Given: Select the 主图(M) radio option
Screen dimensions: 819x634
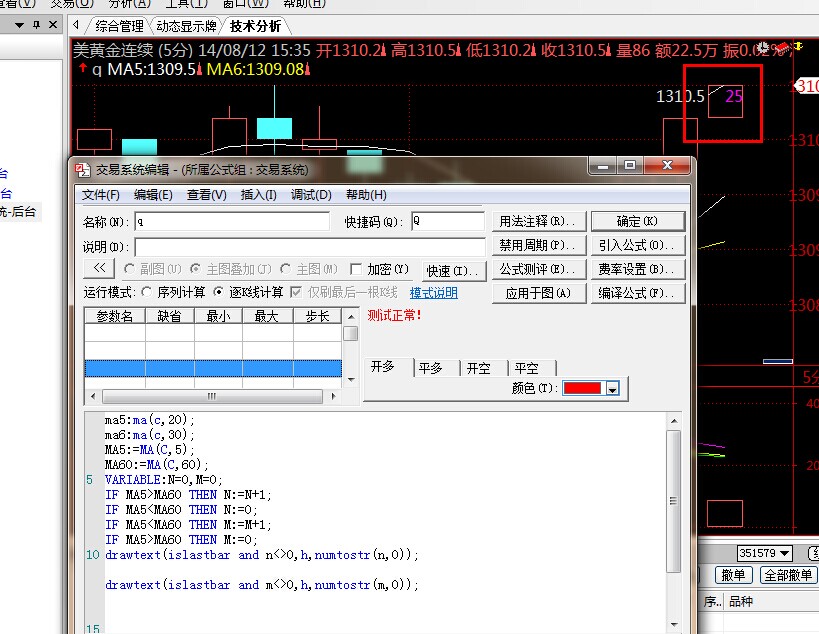Looking at the screenshot, I should click(x=285, y=269).
